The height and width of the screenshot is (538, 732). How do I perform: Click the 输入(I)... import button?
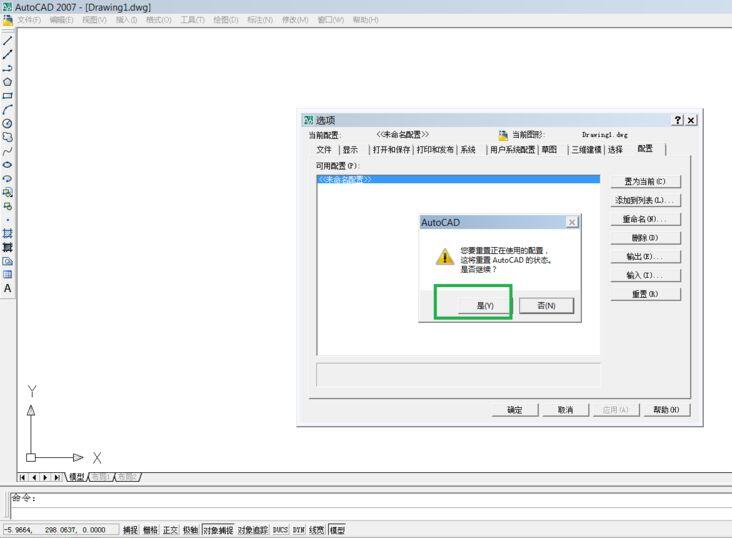coord(645,276)
